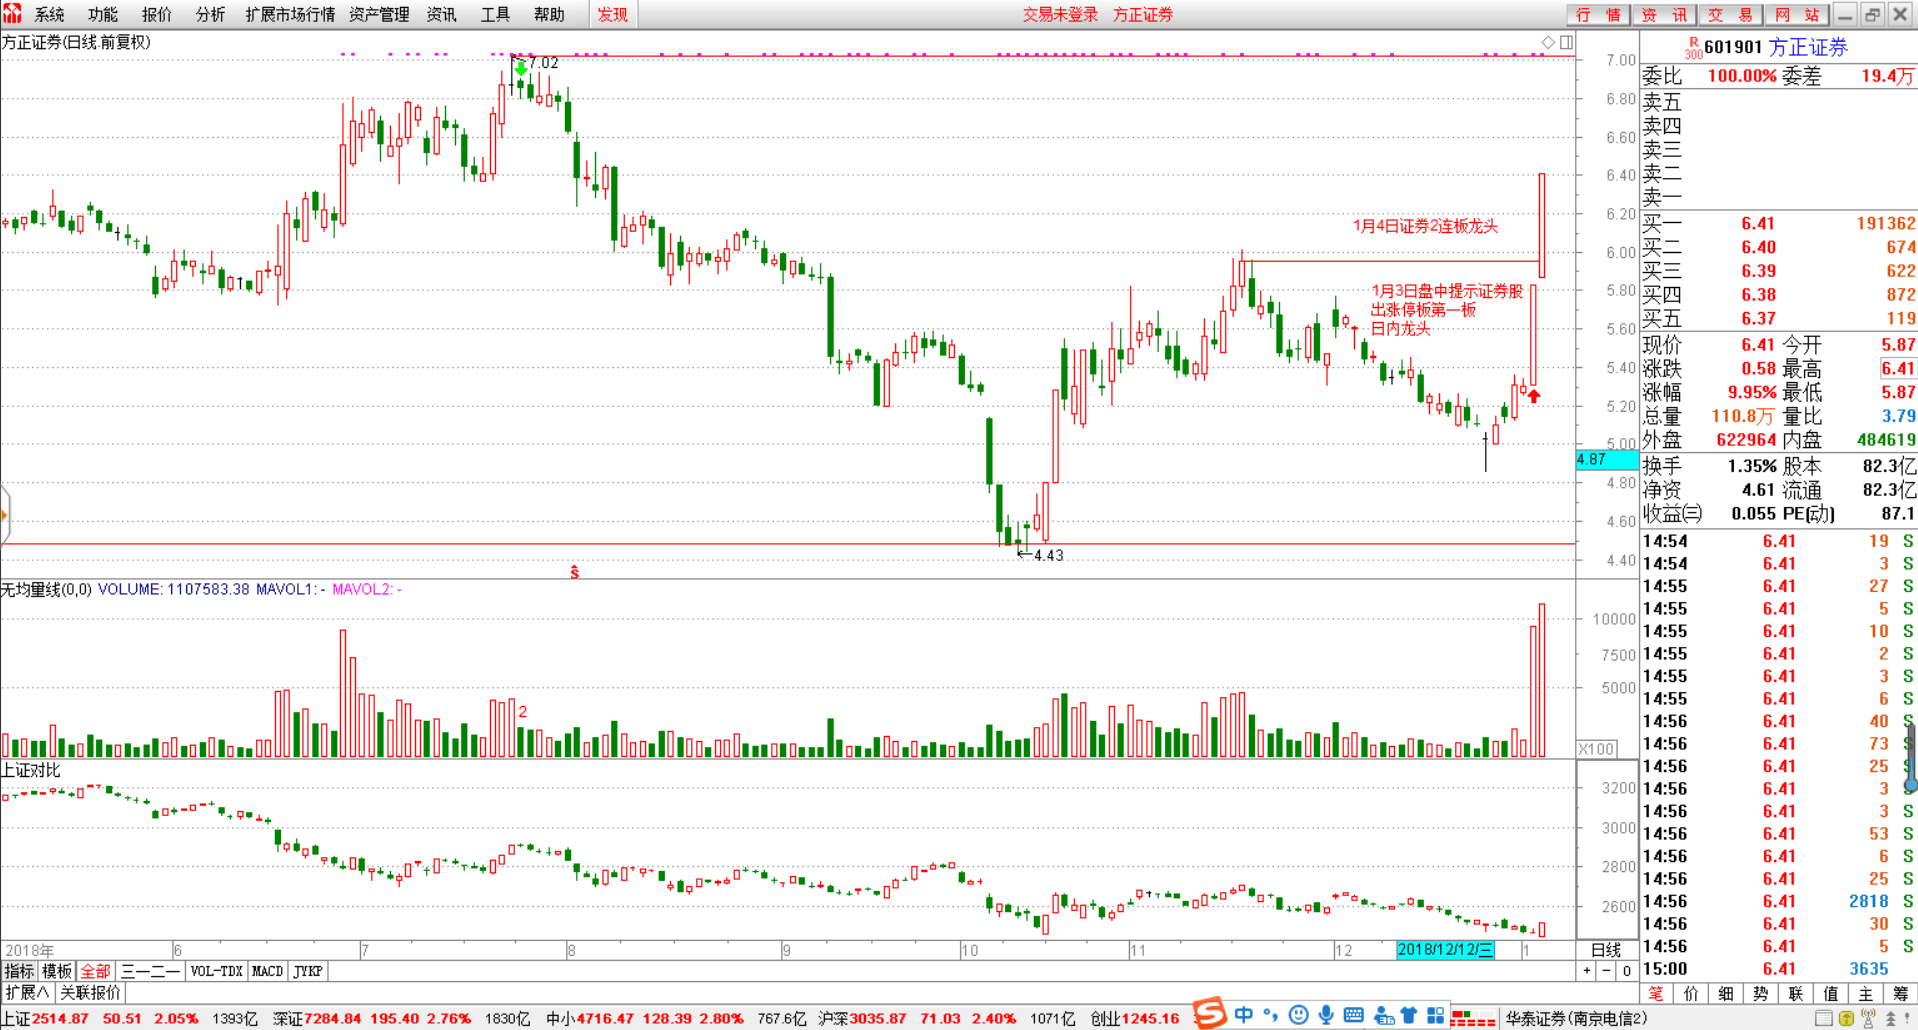Click the 华泰证券(南京电信2) server label
Screen dimensions: 1918x1030
pos(1576,1018)
